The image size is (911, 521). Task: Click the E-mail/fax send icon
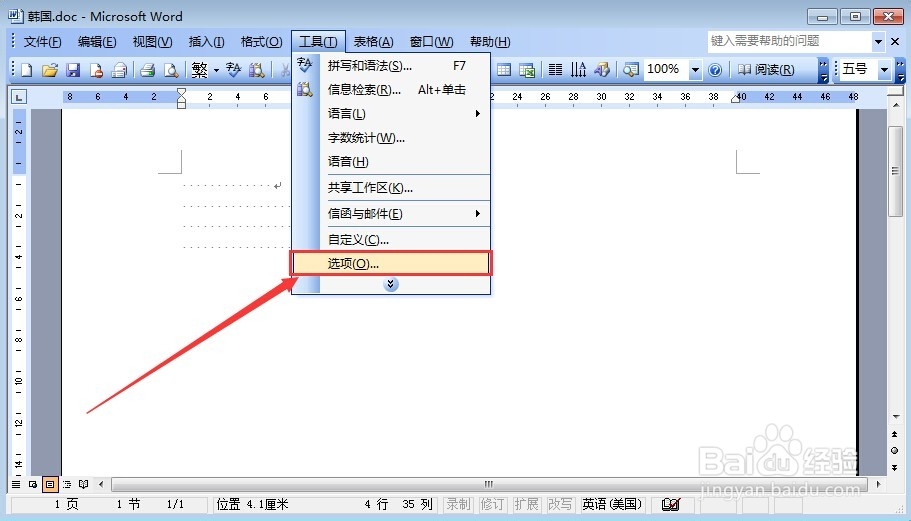[119, 70]
